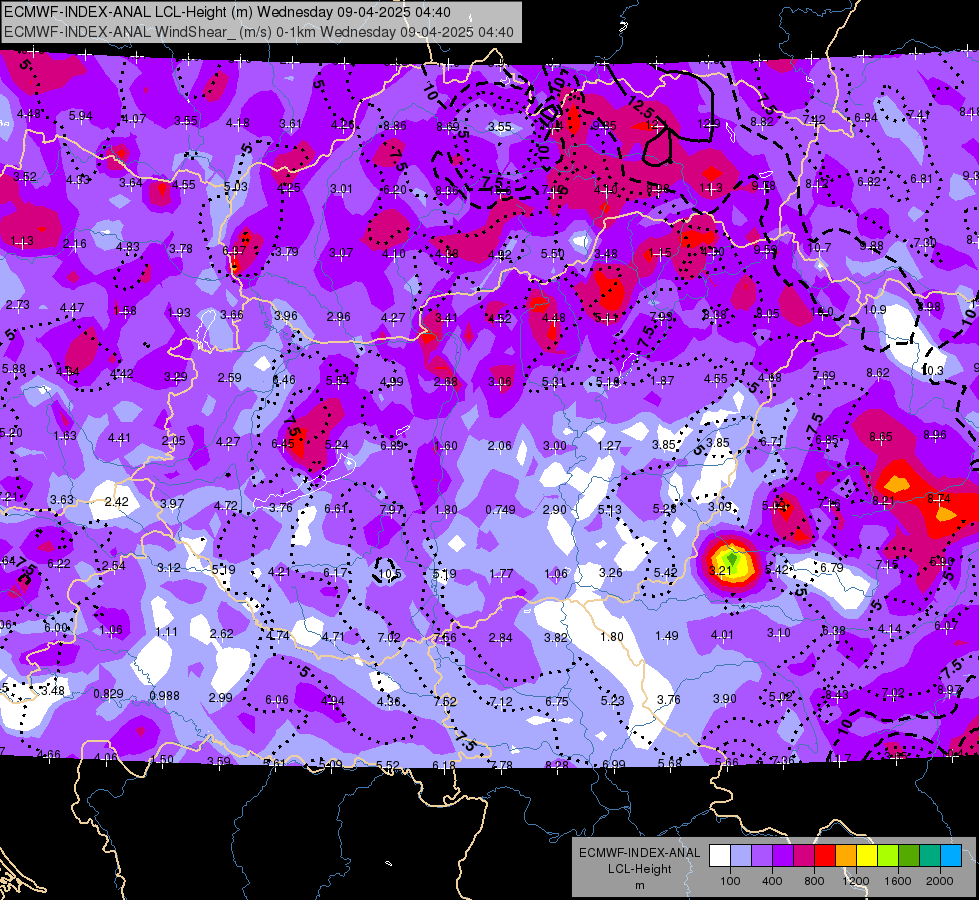
Task: Click the map value "6.84"
Action: (x=866, y=117)
